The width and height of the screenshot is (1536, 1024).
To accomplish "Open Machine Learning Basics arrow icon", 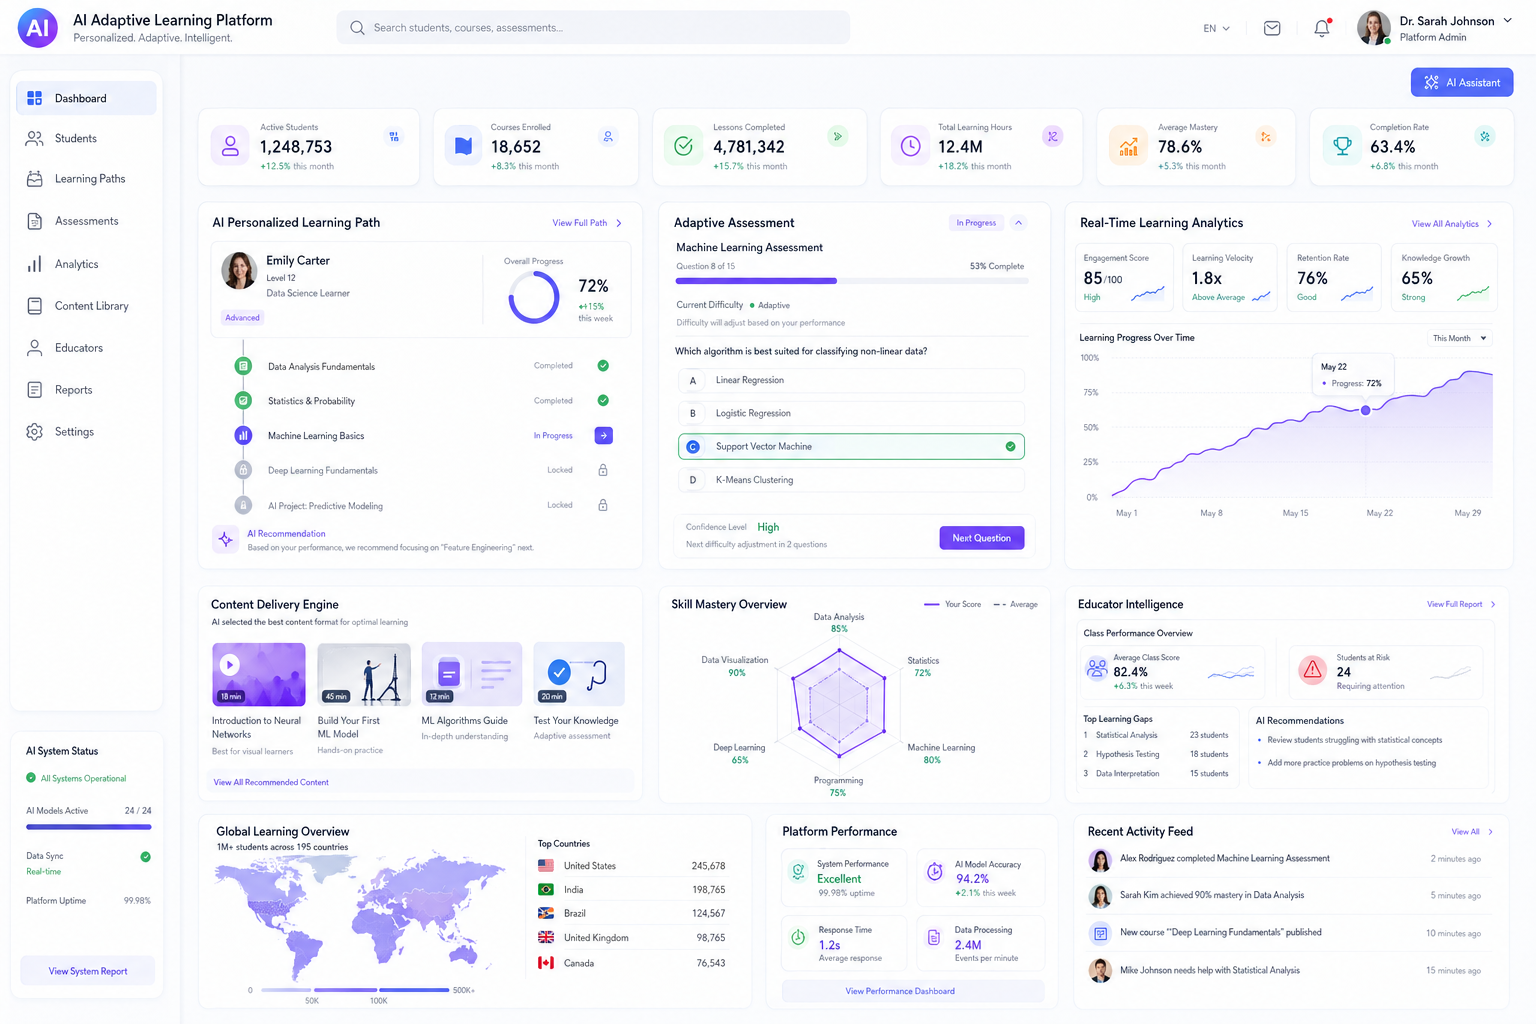I will tap(604, 435).
